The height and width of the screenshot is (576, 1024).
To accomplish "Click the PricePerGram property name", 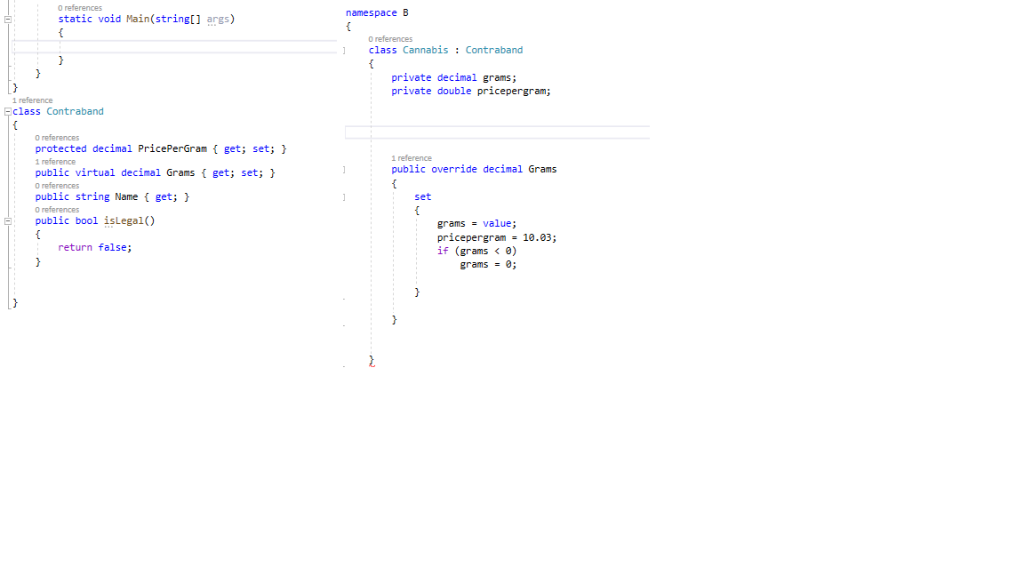I will tap(172, 149).
